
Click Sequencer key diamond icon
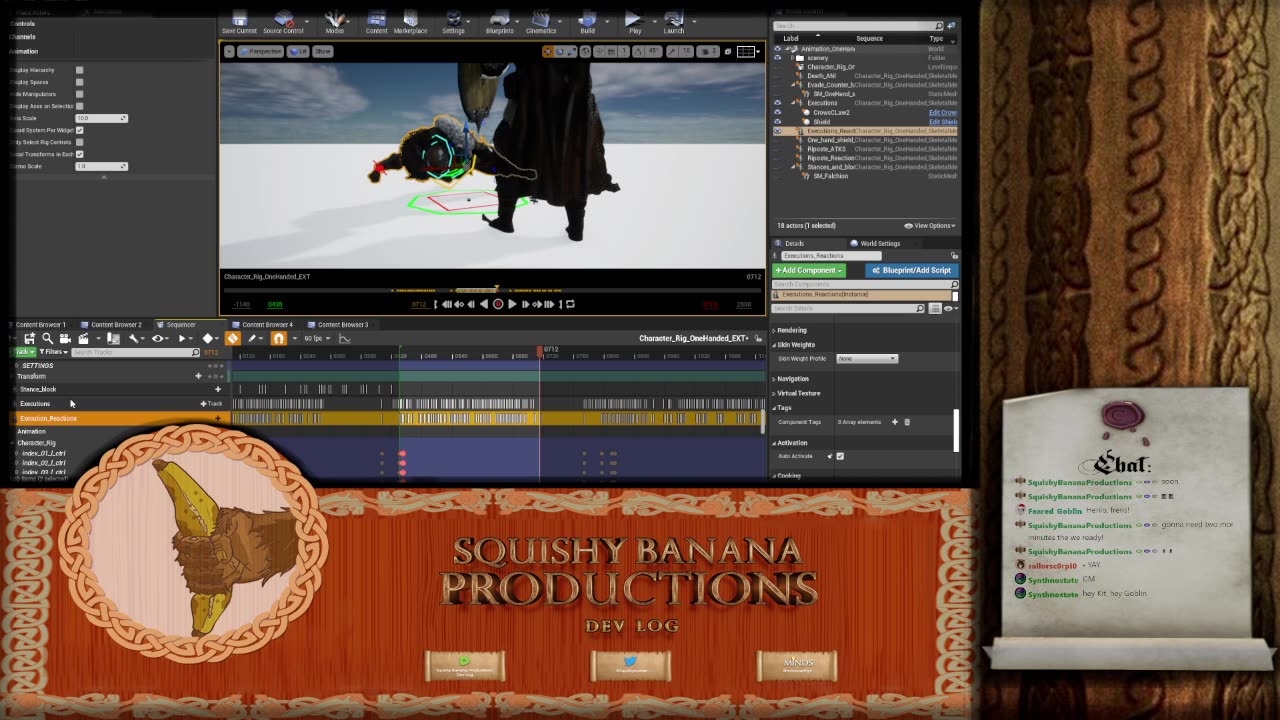[x=208, y=339]
